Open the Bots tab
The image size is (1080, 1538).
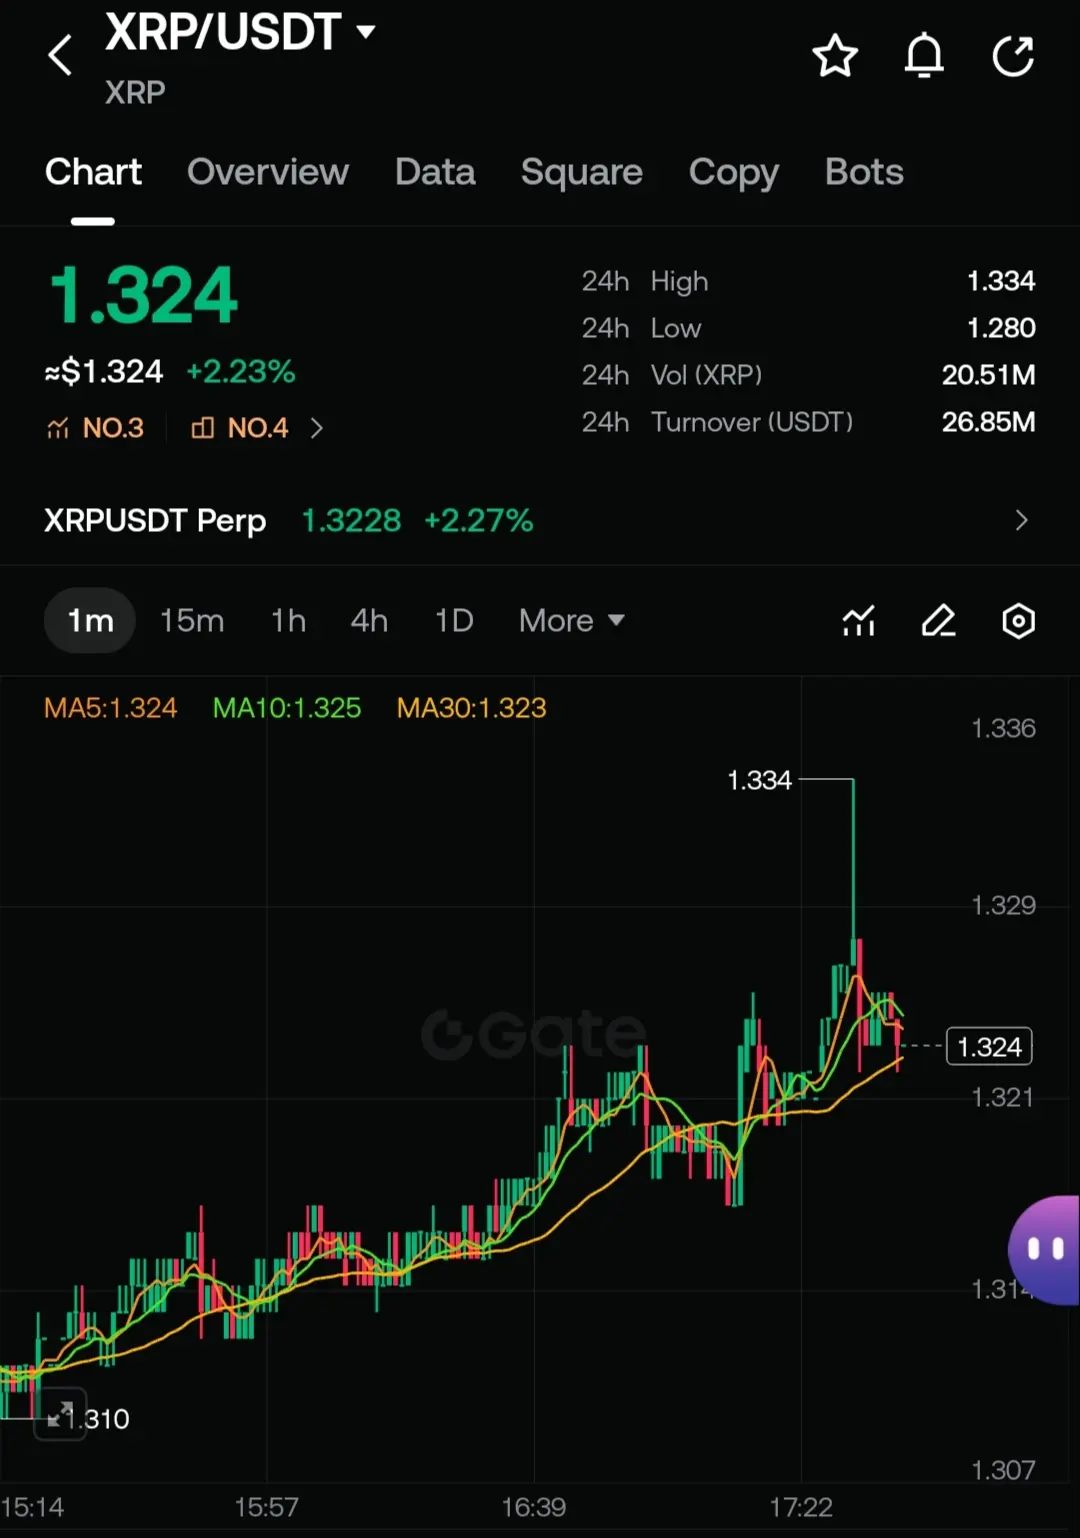click(864, 172)
